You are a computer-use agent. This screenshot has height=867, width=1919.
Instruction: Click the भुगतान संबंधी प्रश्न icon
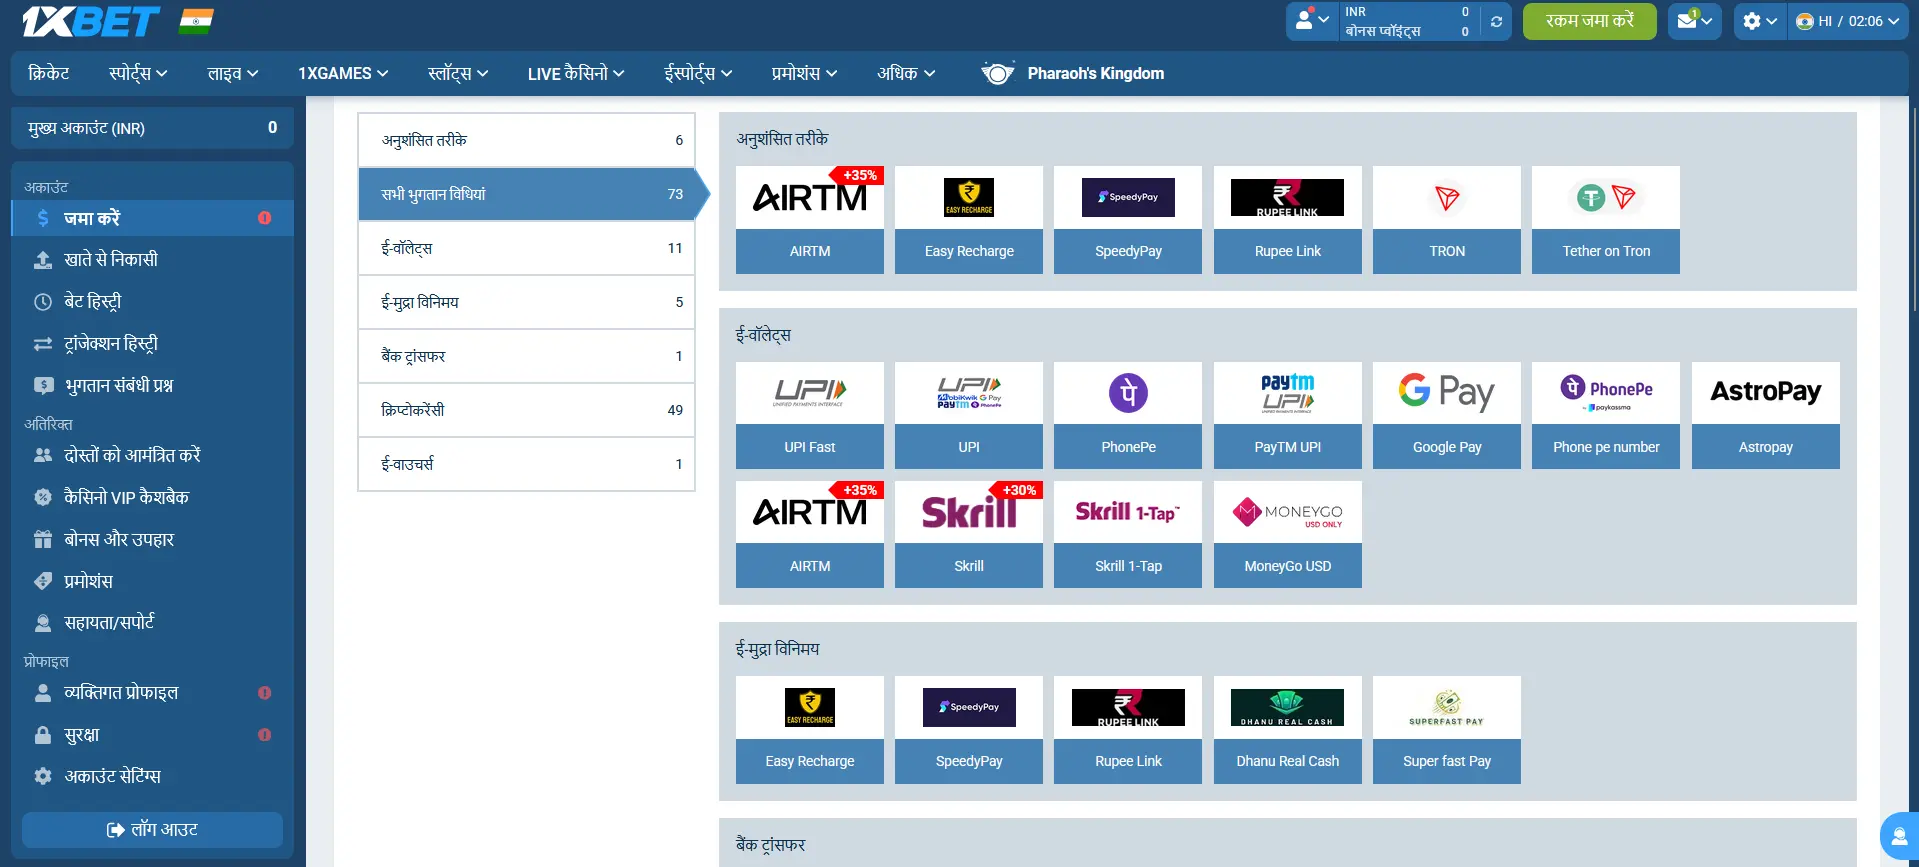(43, 385)
